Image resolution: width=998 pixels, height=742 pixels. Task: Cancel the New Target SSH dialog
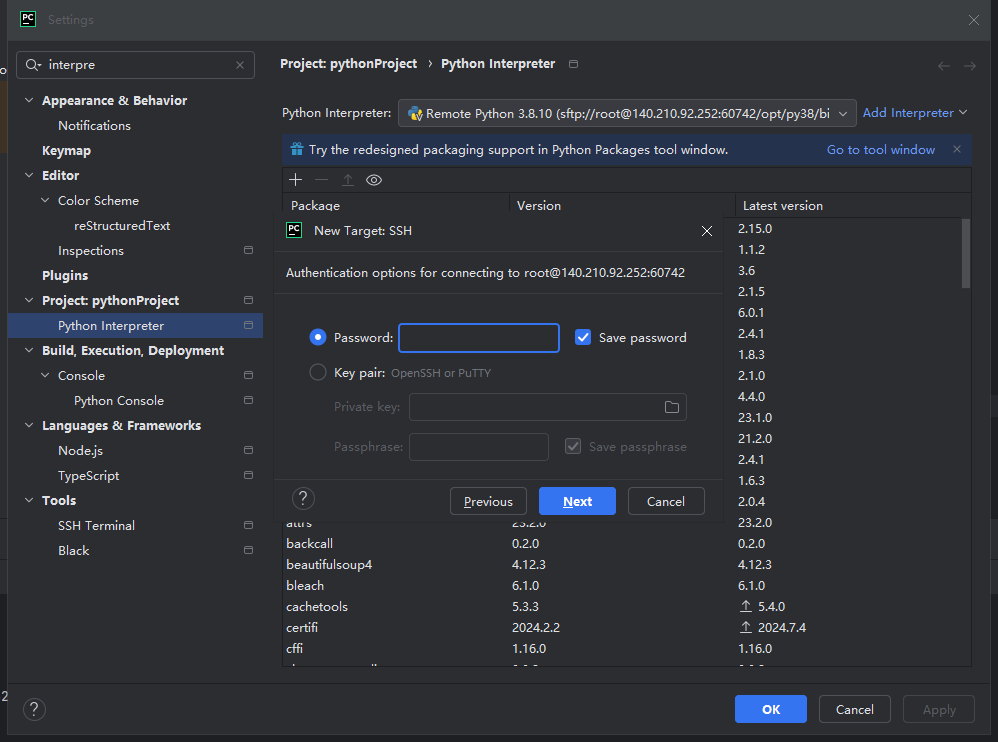(x=666, y=501)
